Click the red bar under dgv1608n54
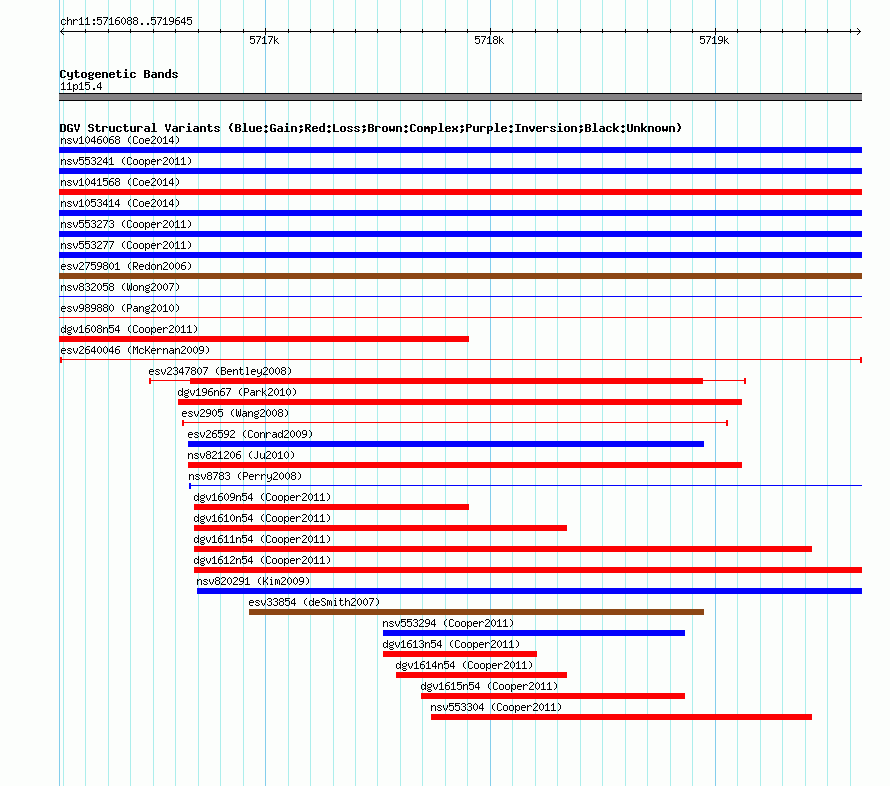Screen dimensions: 890x786 [x=264, y=339]
